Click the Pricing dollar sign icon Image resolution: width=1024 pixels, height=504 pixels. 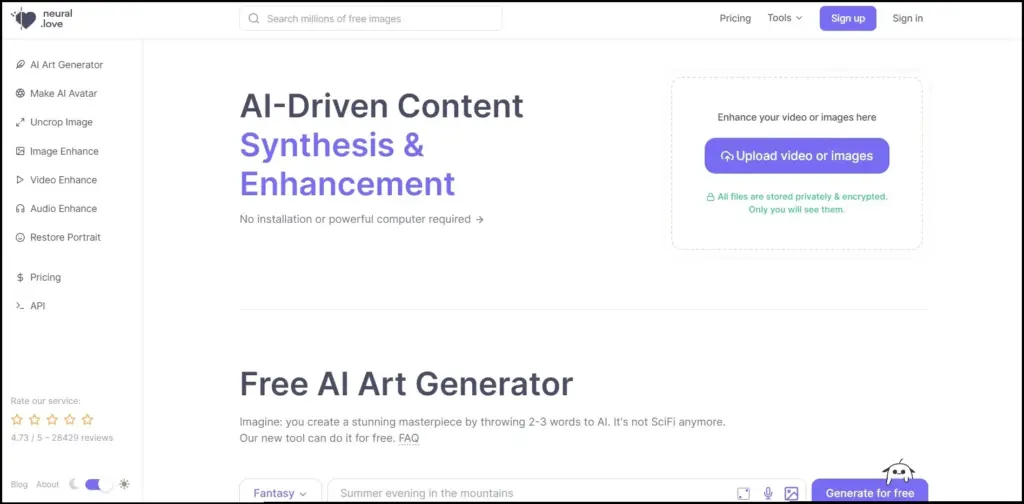(20, 277)
